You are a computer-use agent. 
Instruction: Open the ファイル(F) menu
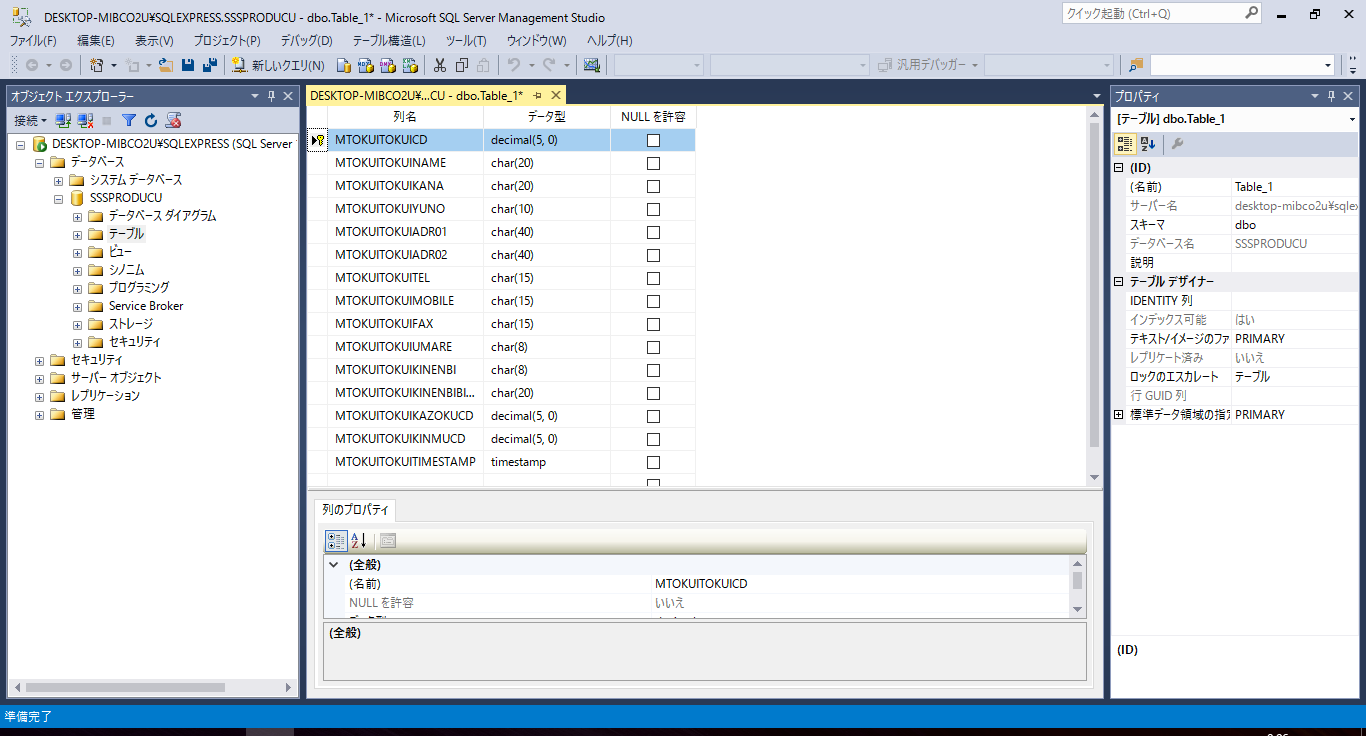pyautogui.click(x=33, y=41)
